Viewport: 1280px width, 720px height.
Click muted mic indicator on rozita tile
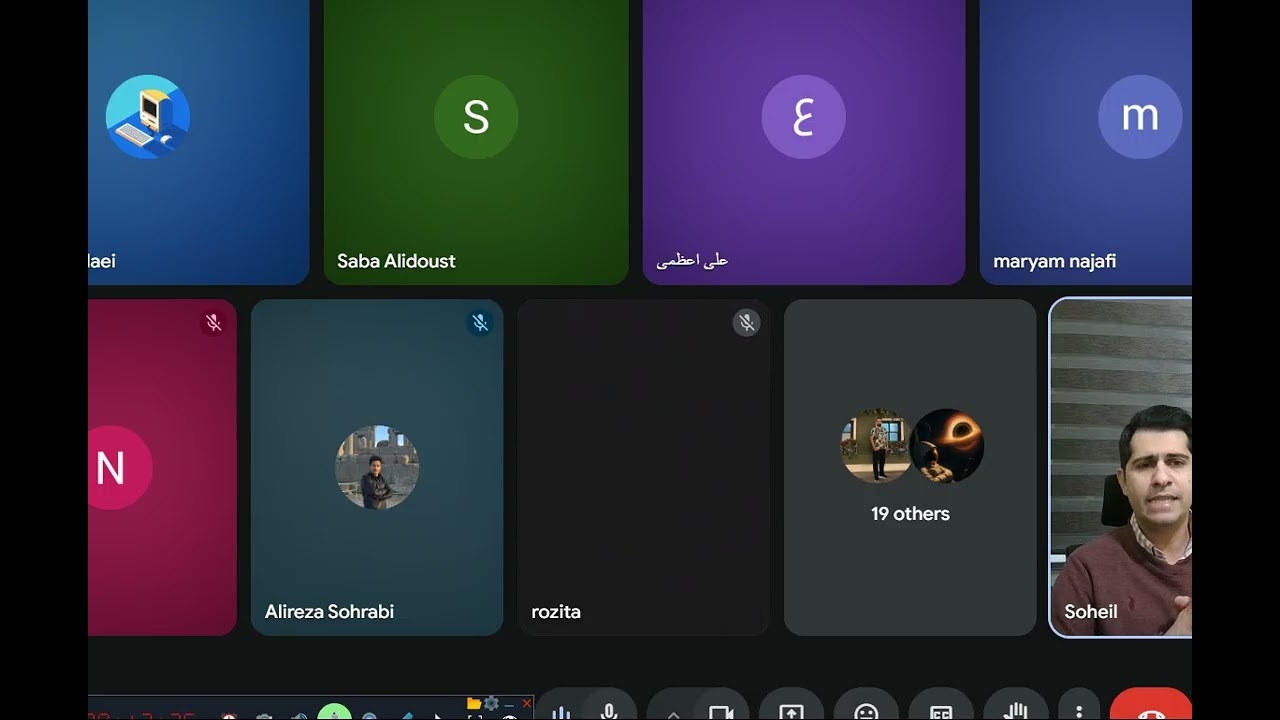click(x=746, y=323)
